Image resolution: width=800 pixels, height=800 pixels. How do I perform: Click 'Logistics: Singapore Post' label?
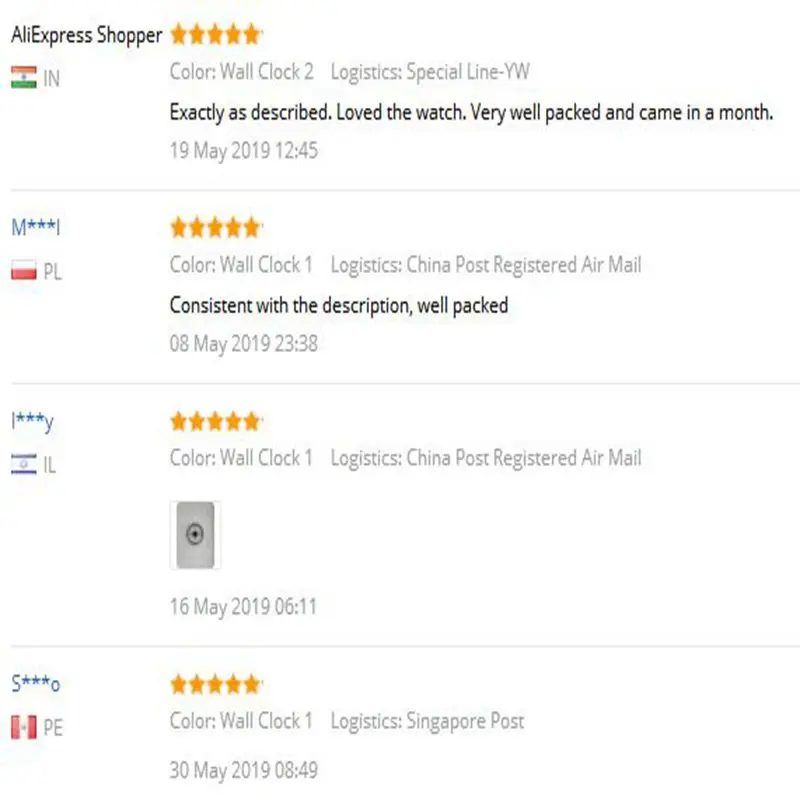click(x=428, y=721)
